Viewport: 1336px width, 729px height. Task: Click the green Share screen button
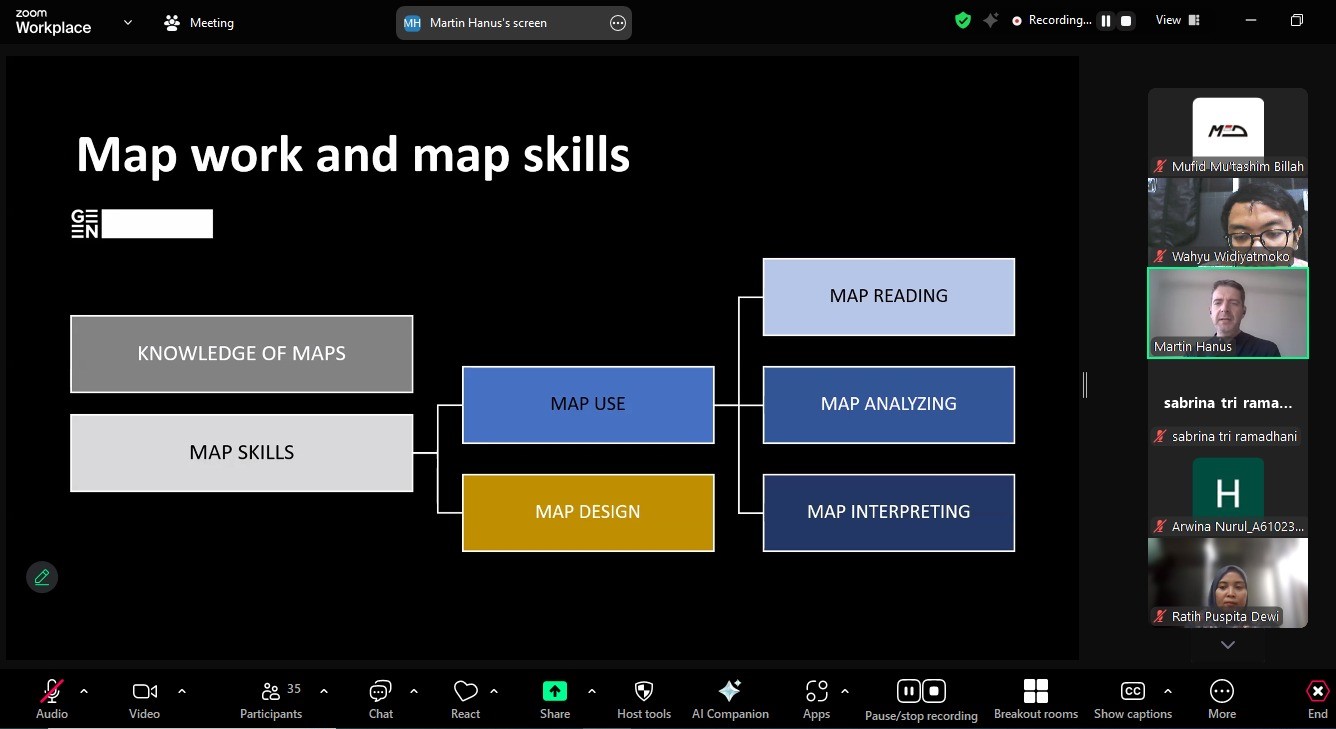(555, 699)
